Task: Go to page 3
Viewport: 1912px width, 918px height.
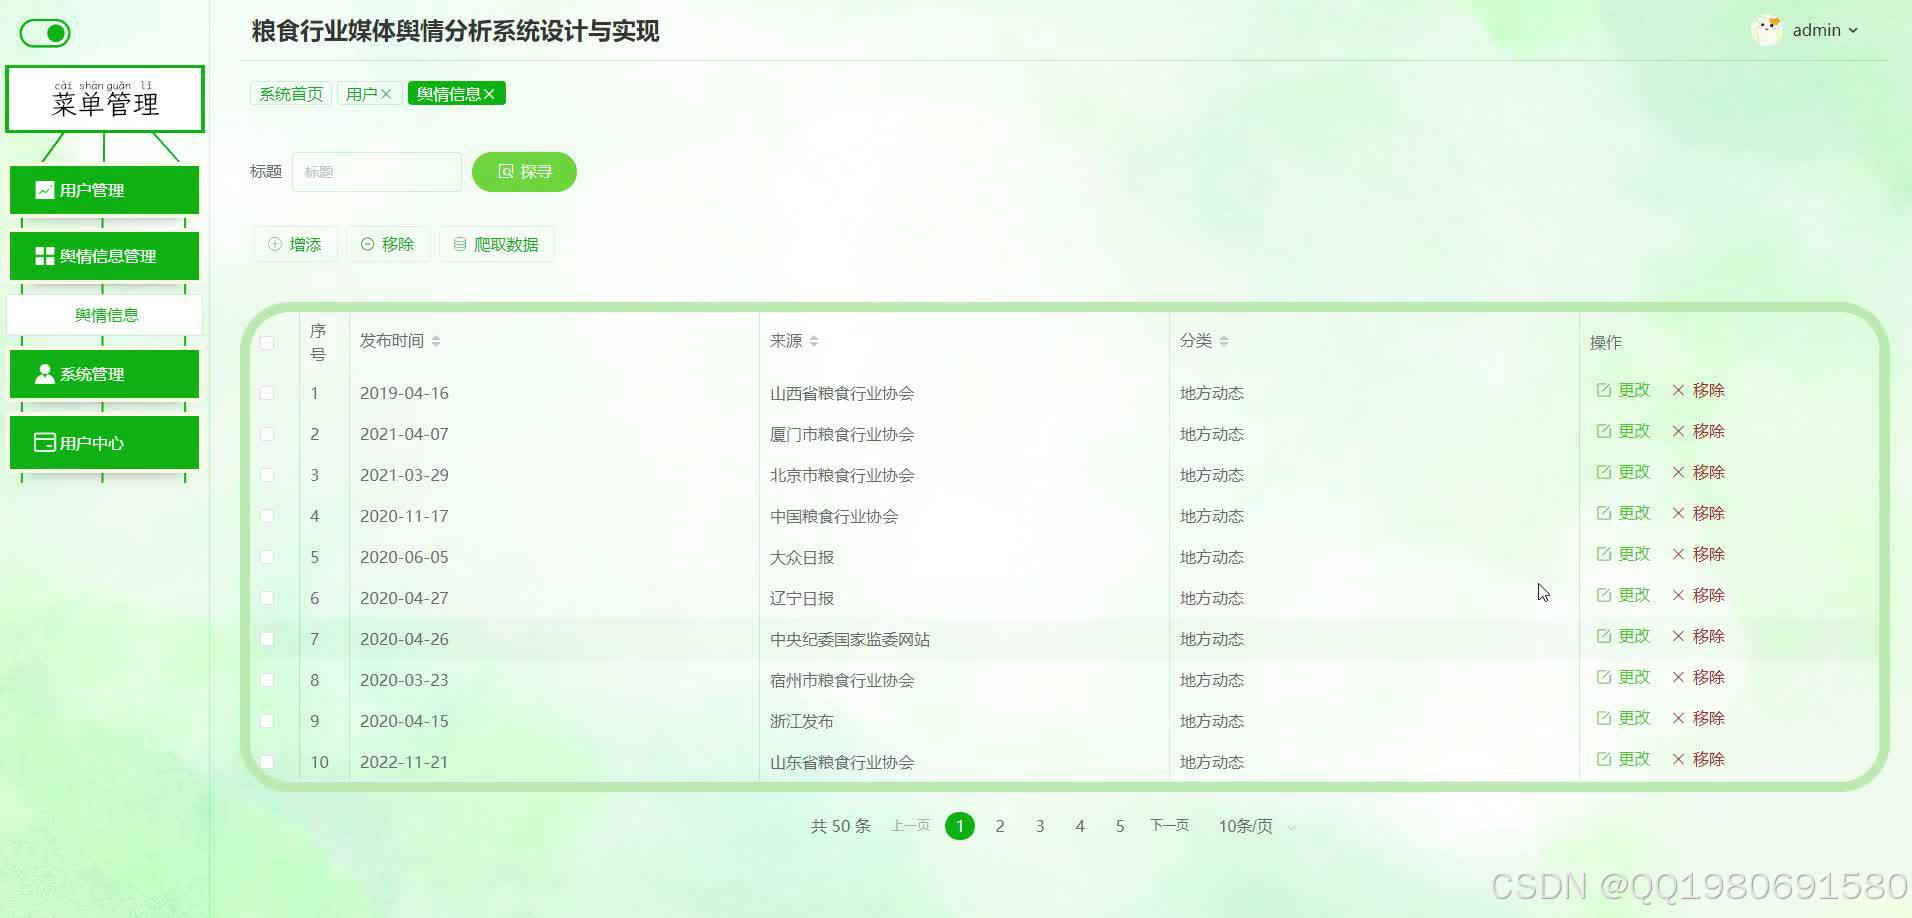Action: tap(1040, 826)
